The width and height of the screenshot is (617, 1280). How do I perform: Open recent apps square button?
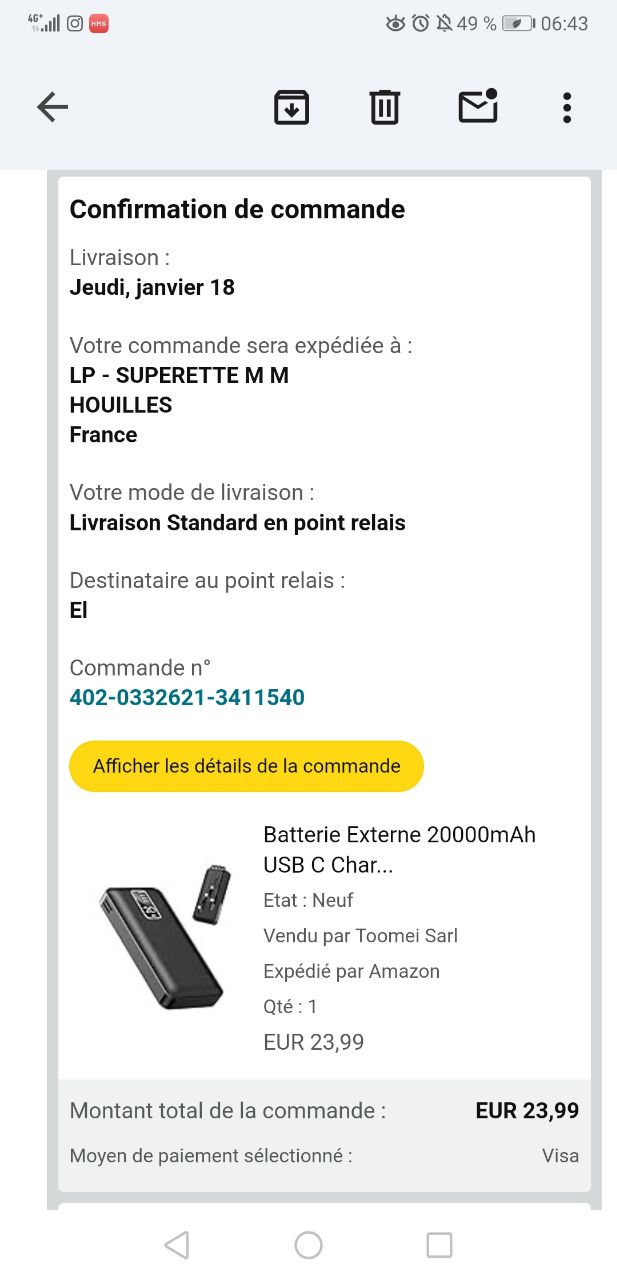pos(439,1245)
